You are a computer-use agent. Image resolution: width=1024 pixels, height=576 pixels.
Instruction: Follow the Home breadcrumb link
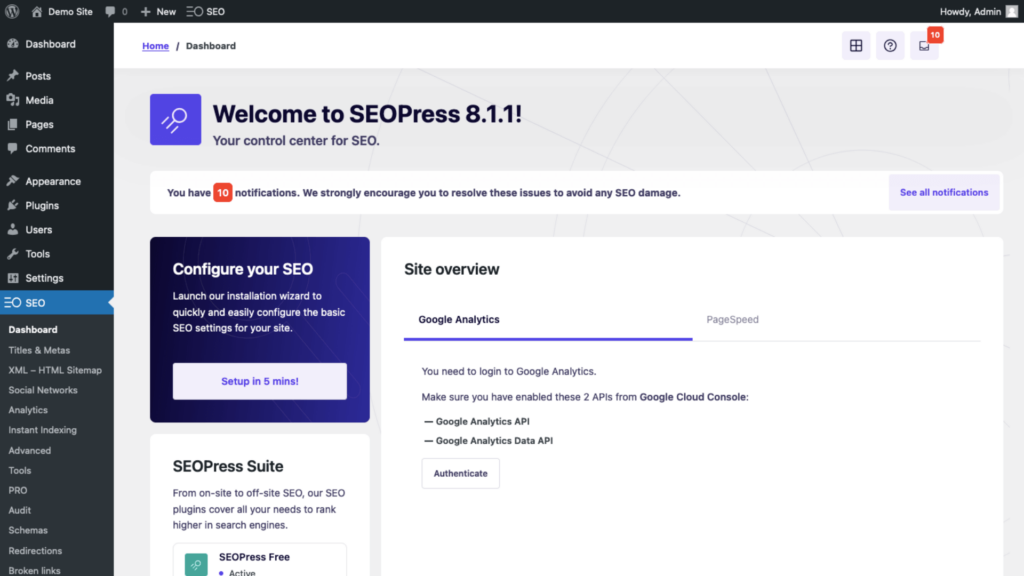click(155, 46)
